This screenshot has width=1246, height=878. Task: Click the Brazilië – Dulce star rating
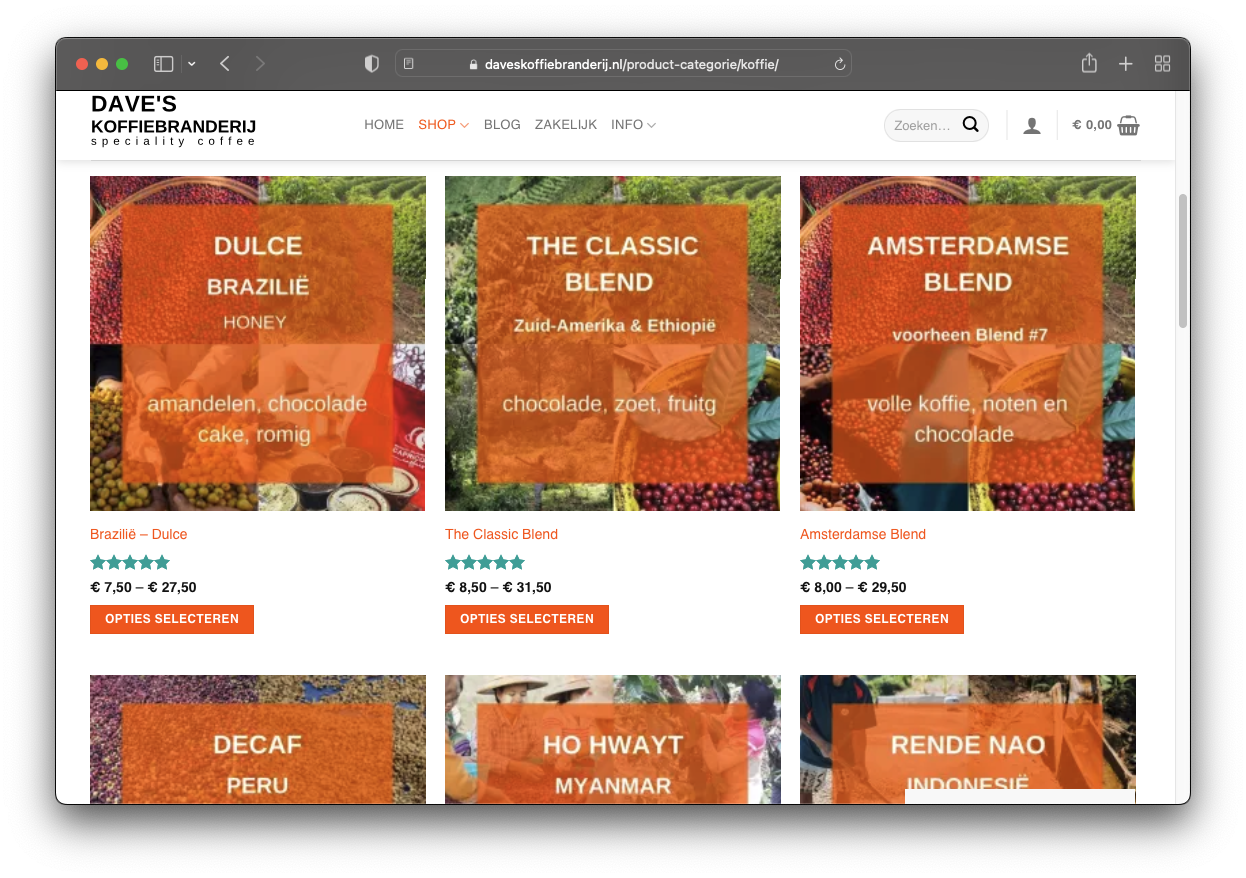tap(130, 562)
